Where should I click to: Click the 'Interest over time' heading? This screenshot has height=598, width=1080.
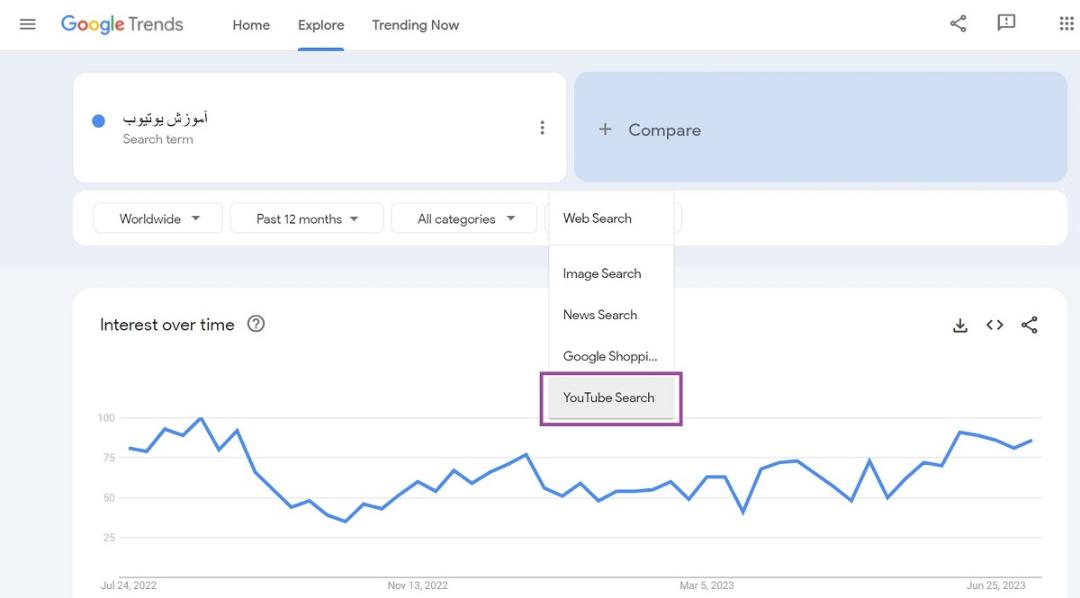tap(167, 324)
